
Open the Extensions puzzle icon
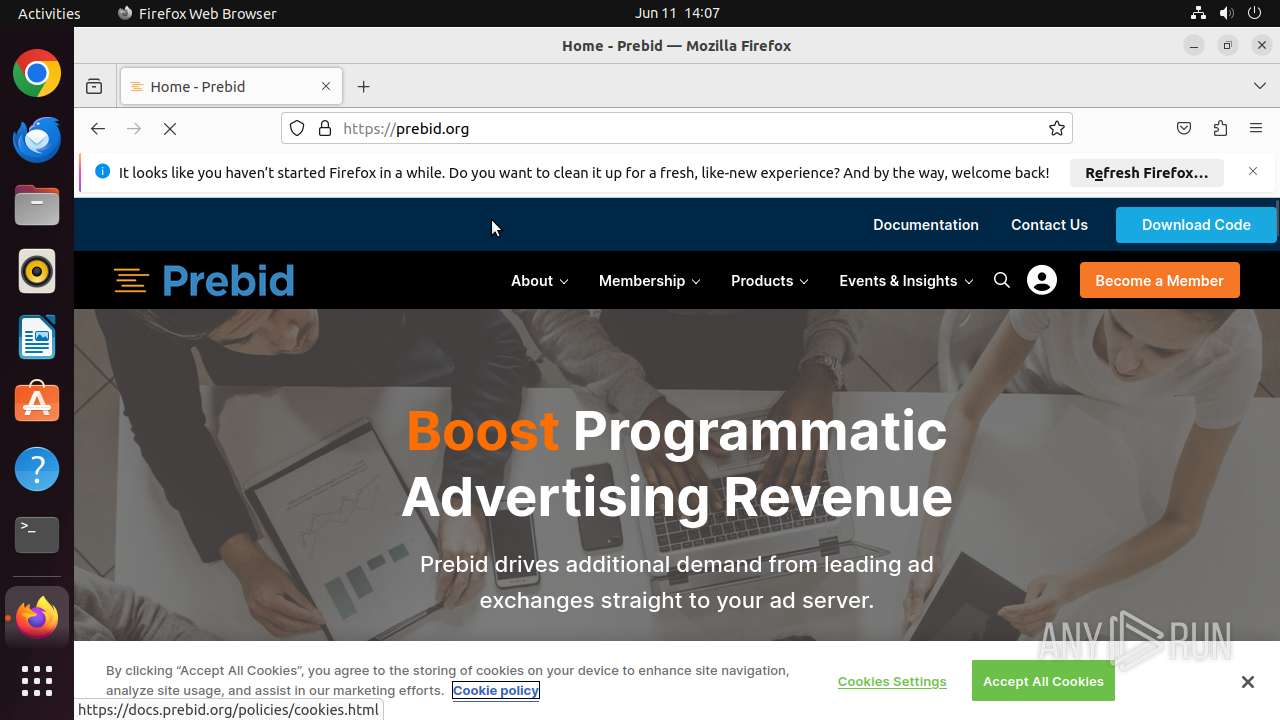pos(1220,128)
